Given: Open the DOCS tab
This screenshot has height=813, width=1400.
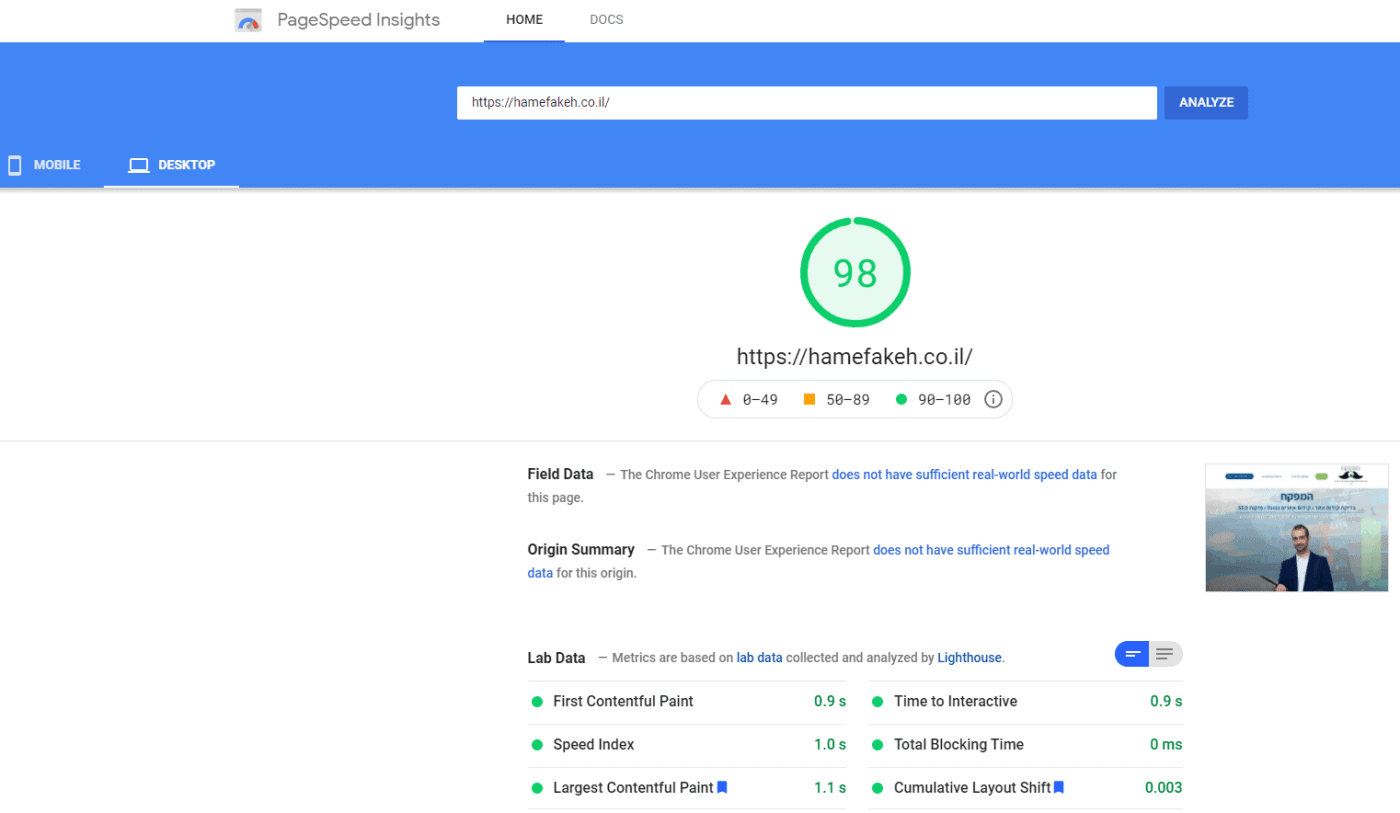Looking at the screenshot, I should pos(606,20).
